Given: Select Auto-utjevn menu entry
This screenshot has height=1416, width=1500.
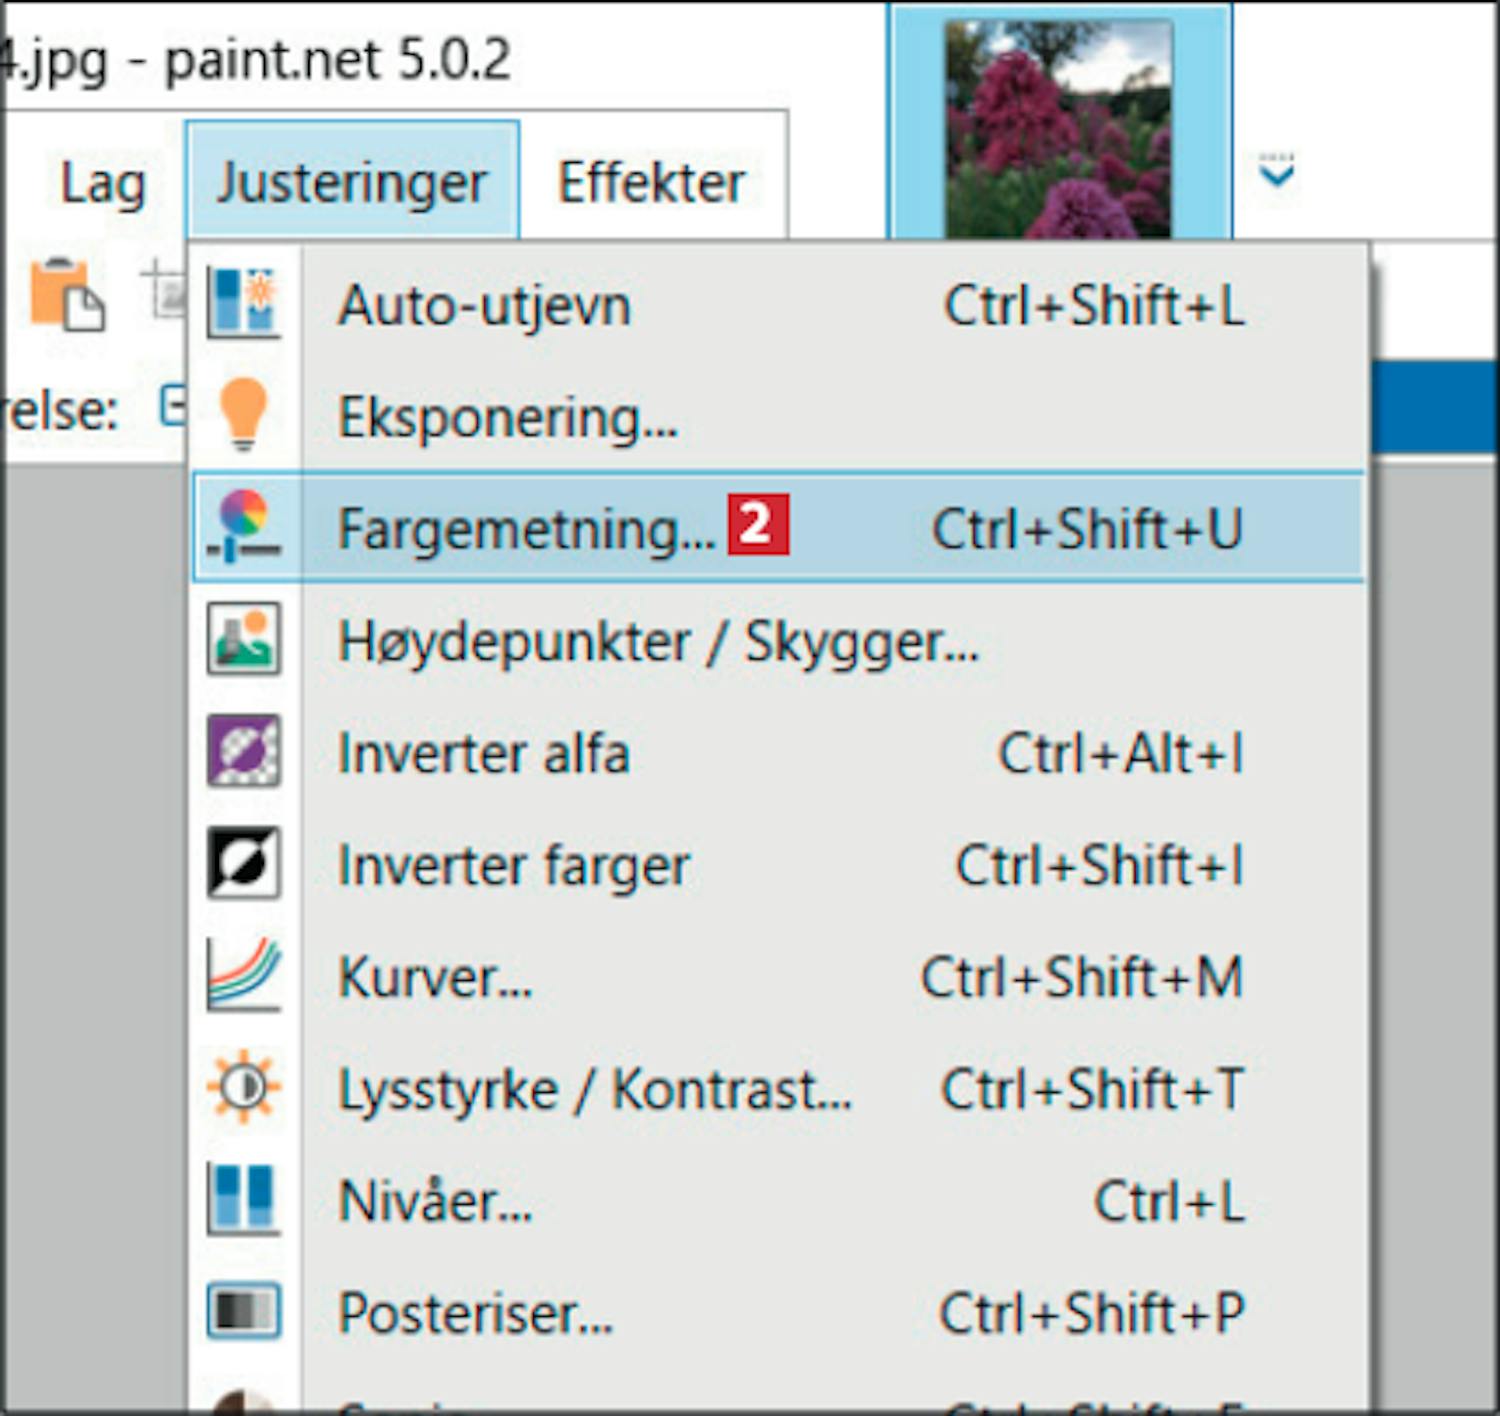Looking at the screenshot, I should [x=485, y=305].
